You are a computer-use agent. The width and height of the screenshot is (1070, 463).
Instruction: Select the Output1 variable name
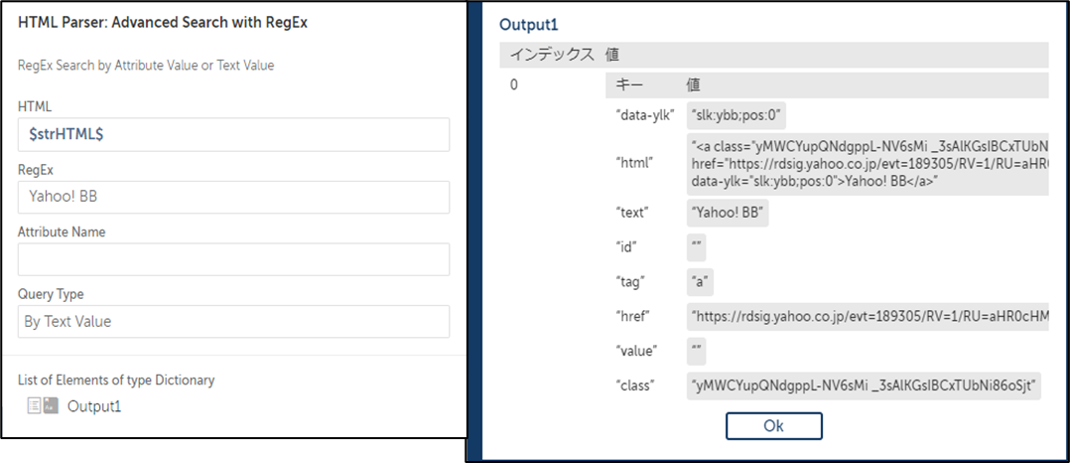point(94,406)
